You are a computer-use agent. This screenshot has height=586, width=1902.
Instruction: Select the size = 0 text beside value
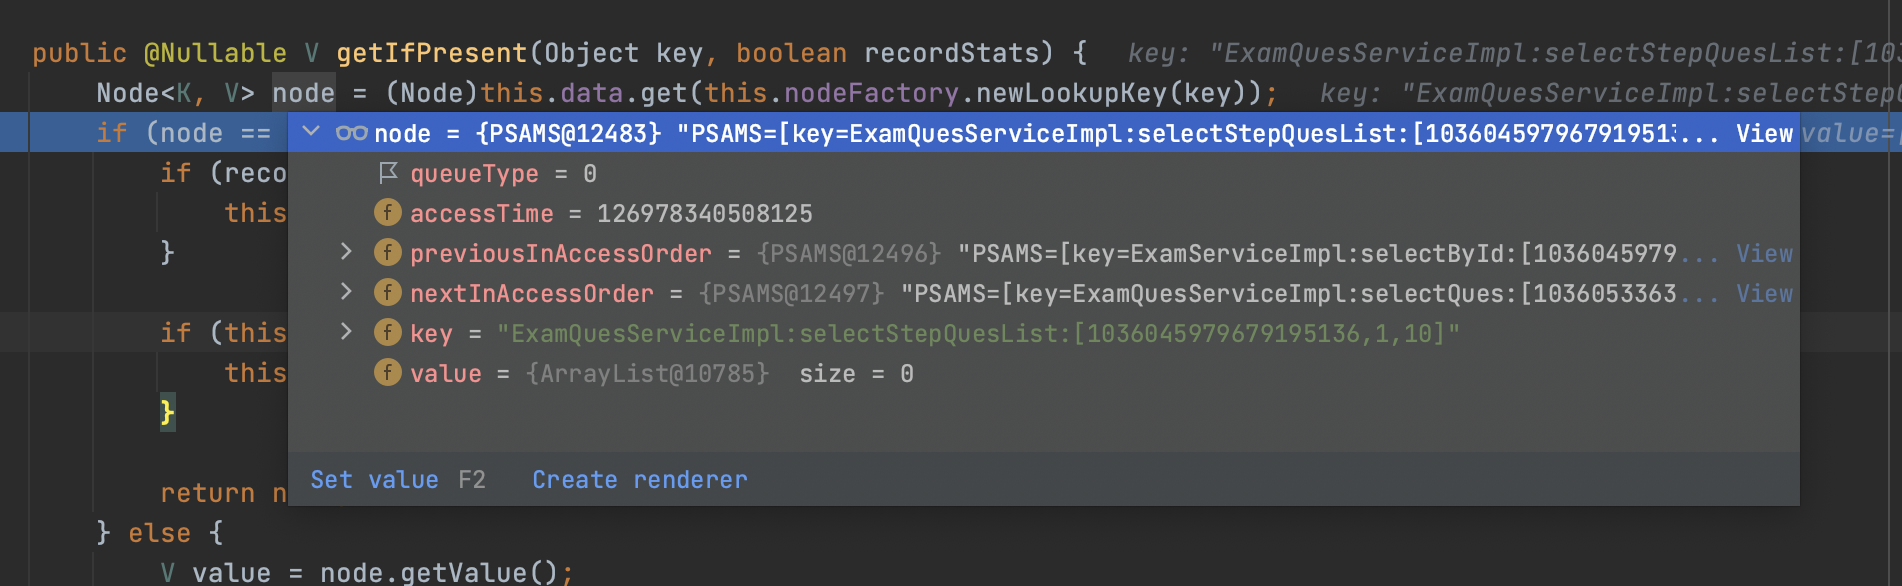coord(855,373)
